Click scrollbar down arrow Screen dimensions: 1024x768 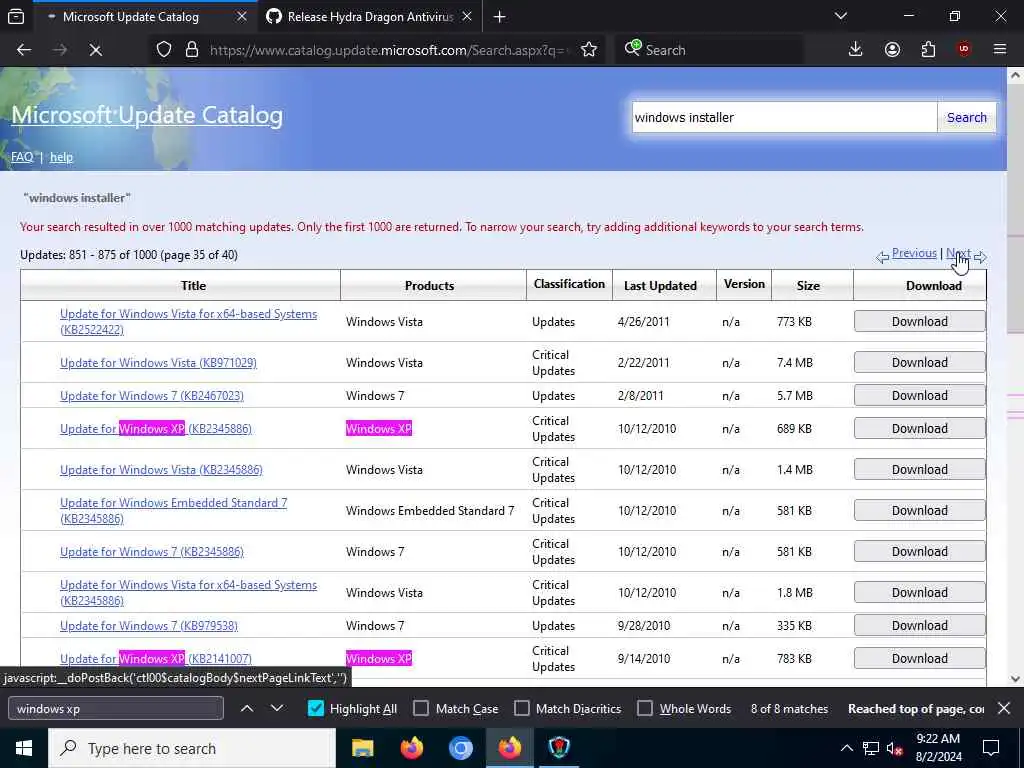(1015, 679)
